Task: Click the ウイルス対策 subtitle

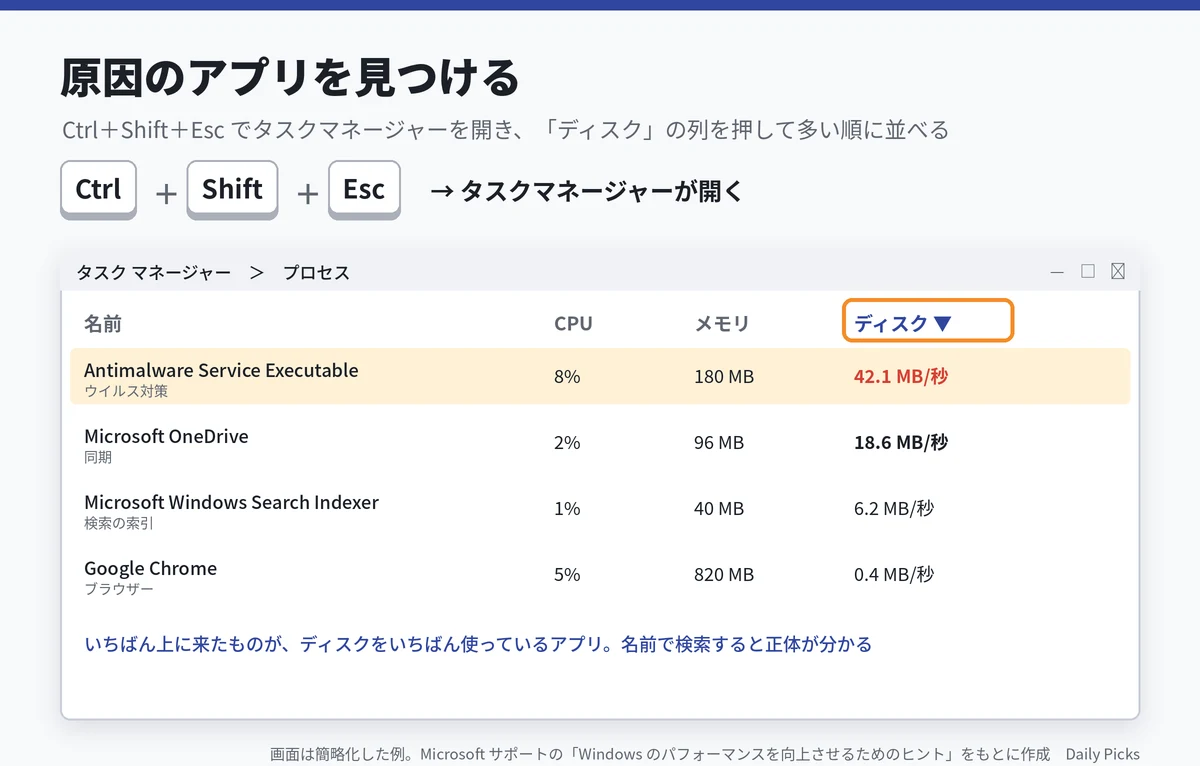Action: click(126, 392)
